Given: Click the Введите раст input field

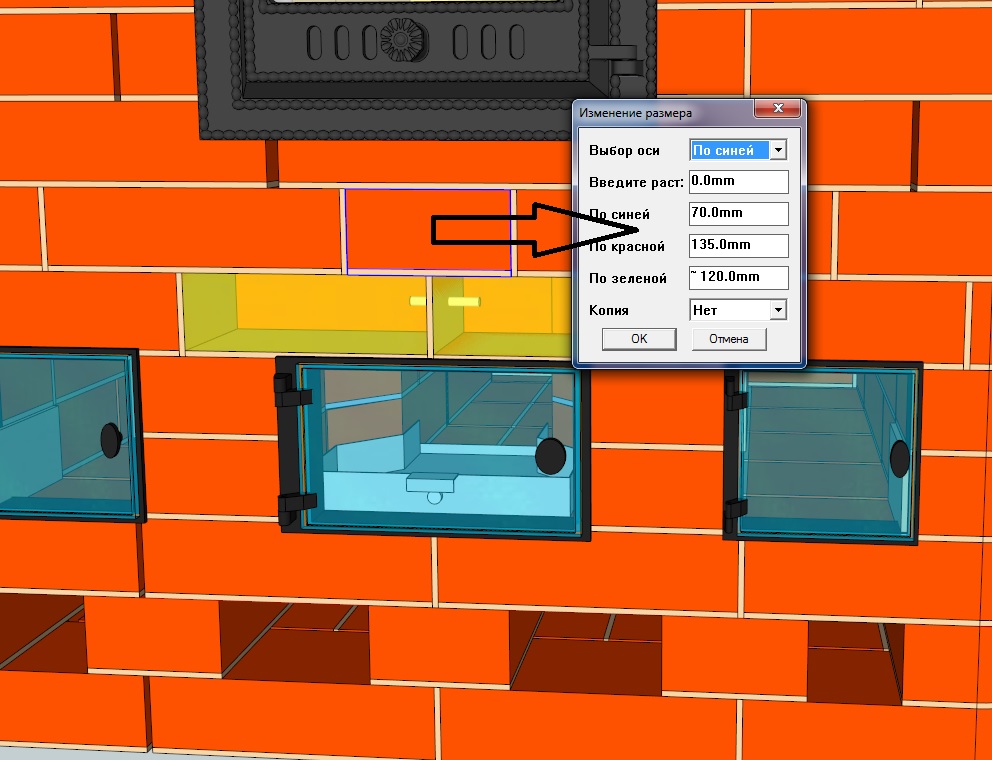Looking at the screenshot, I should click(739, 182).
